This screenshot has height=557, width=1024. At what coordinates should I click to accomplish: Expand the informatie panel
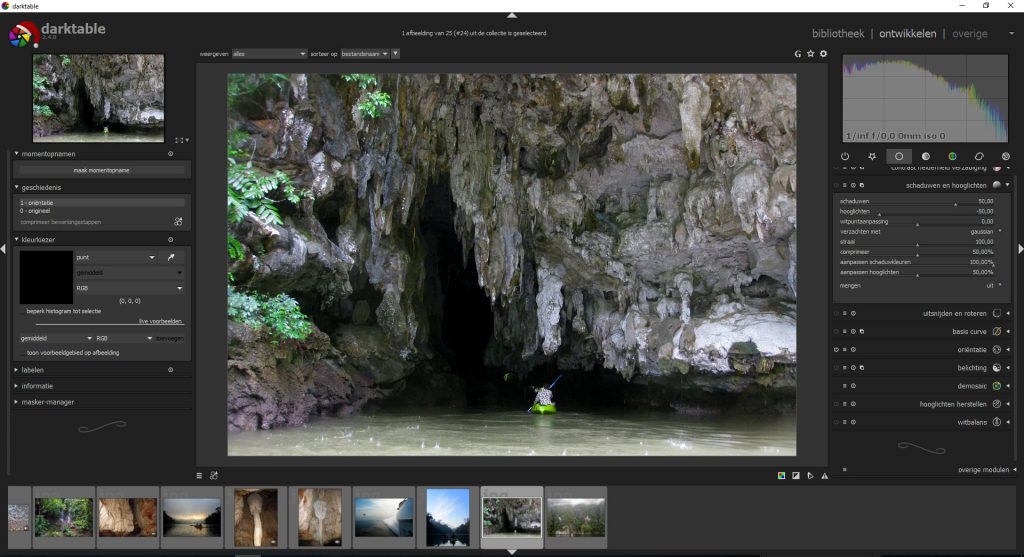(16, 386)
